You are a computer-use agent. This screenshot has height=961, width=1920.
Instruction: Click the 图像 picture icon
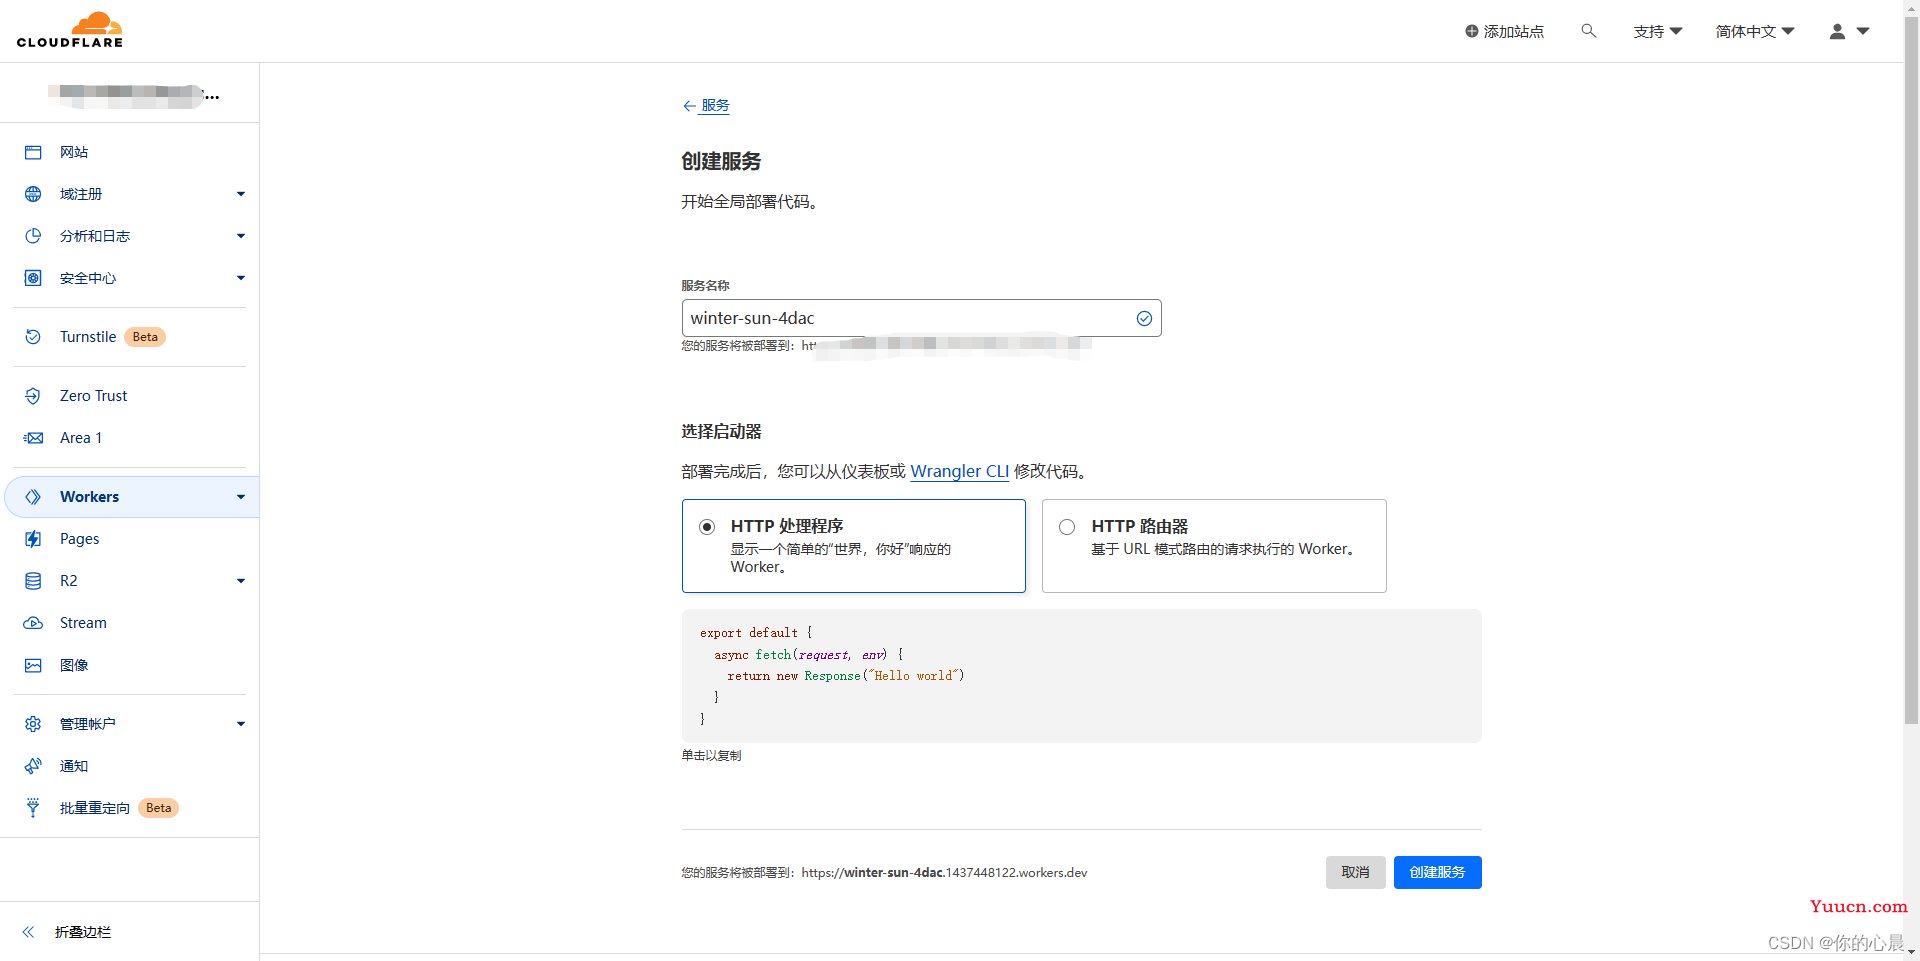coord(33,665)
